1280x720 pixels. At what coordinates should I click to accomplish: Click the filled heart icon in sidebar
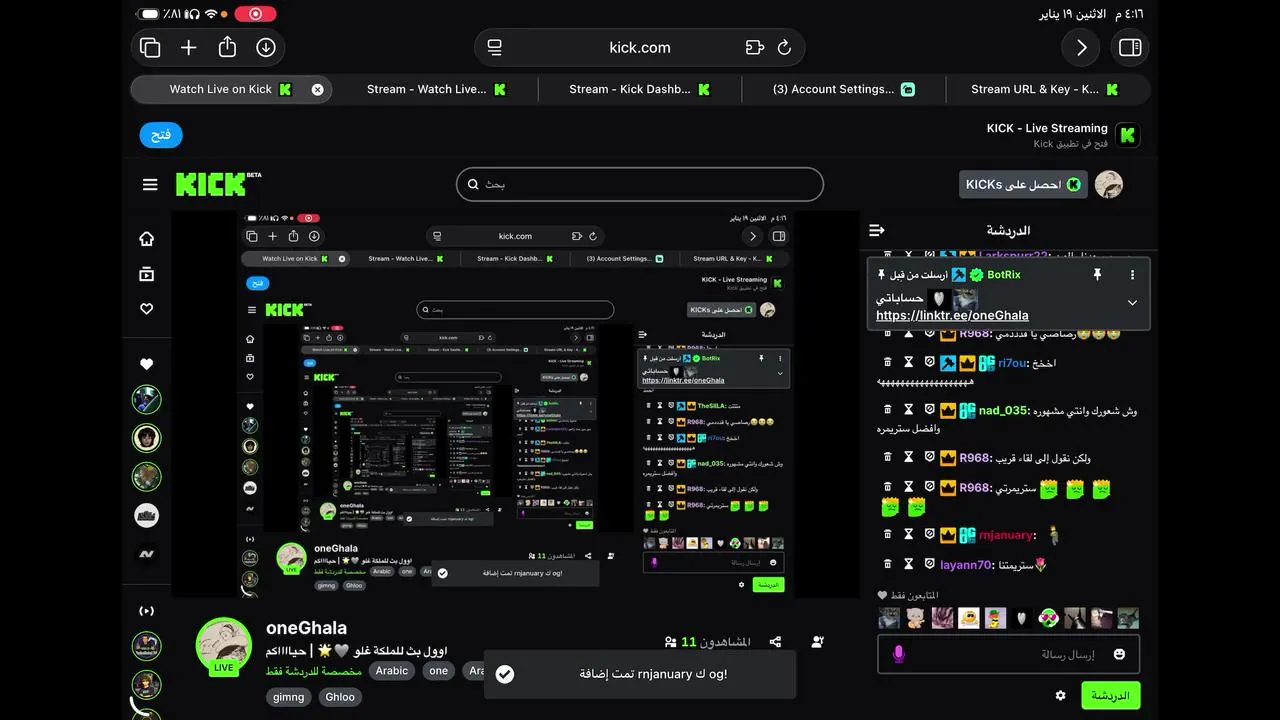[x=147, y=365]
